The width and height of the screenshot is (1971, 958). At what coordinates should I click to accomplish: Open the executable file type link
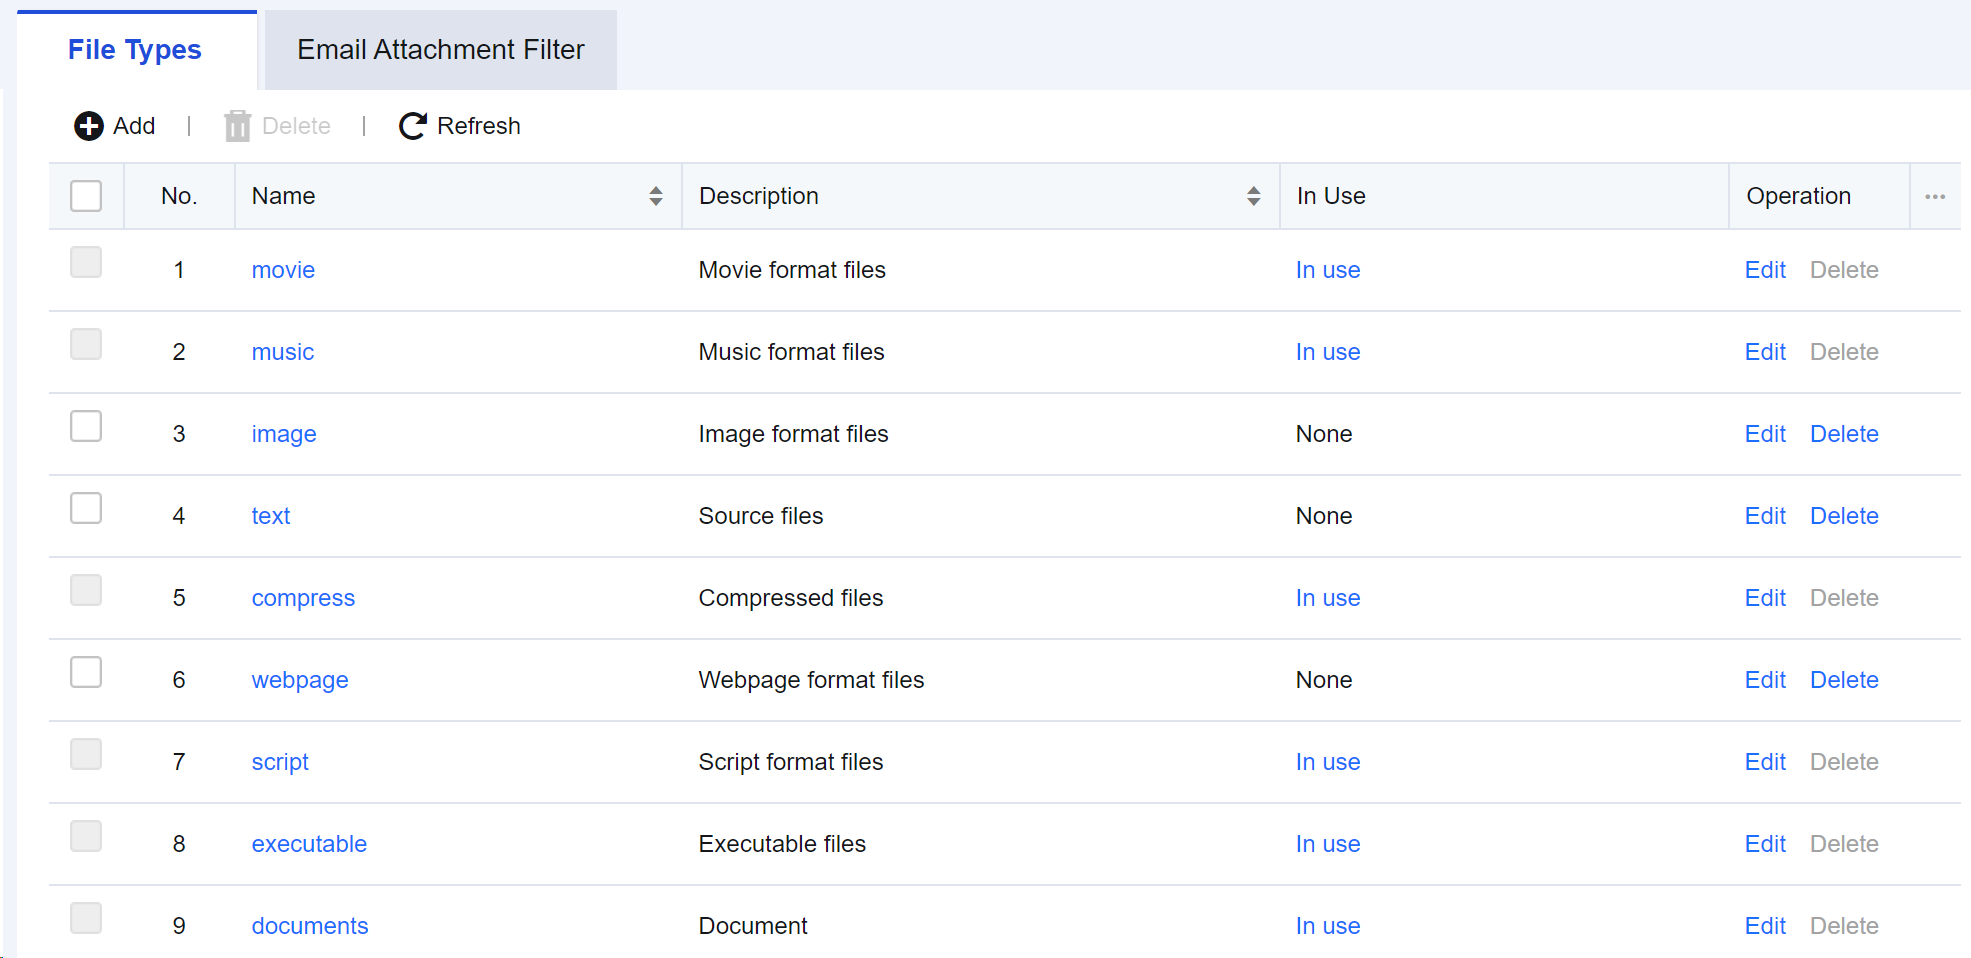click(309, 844)
